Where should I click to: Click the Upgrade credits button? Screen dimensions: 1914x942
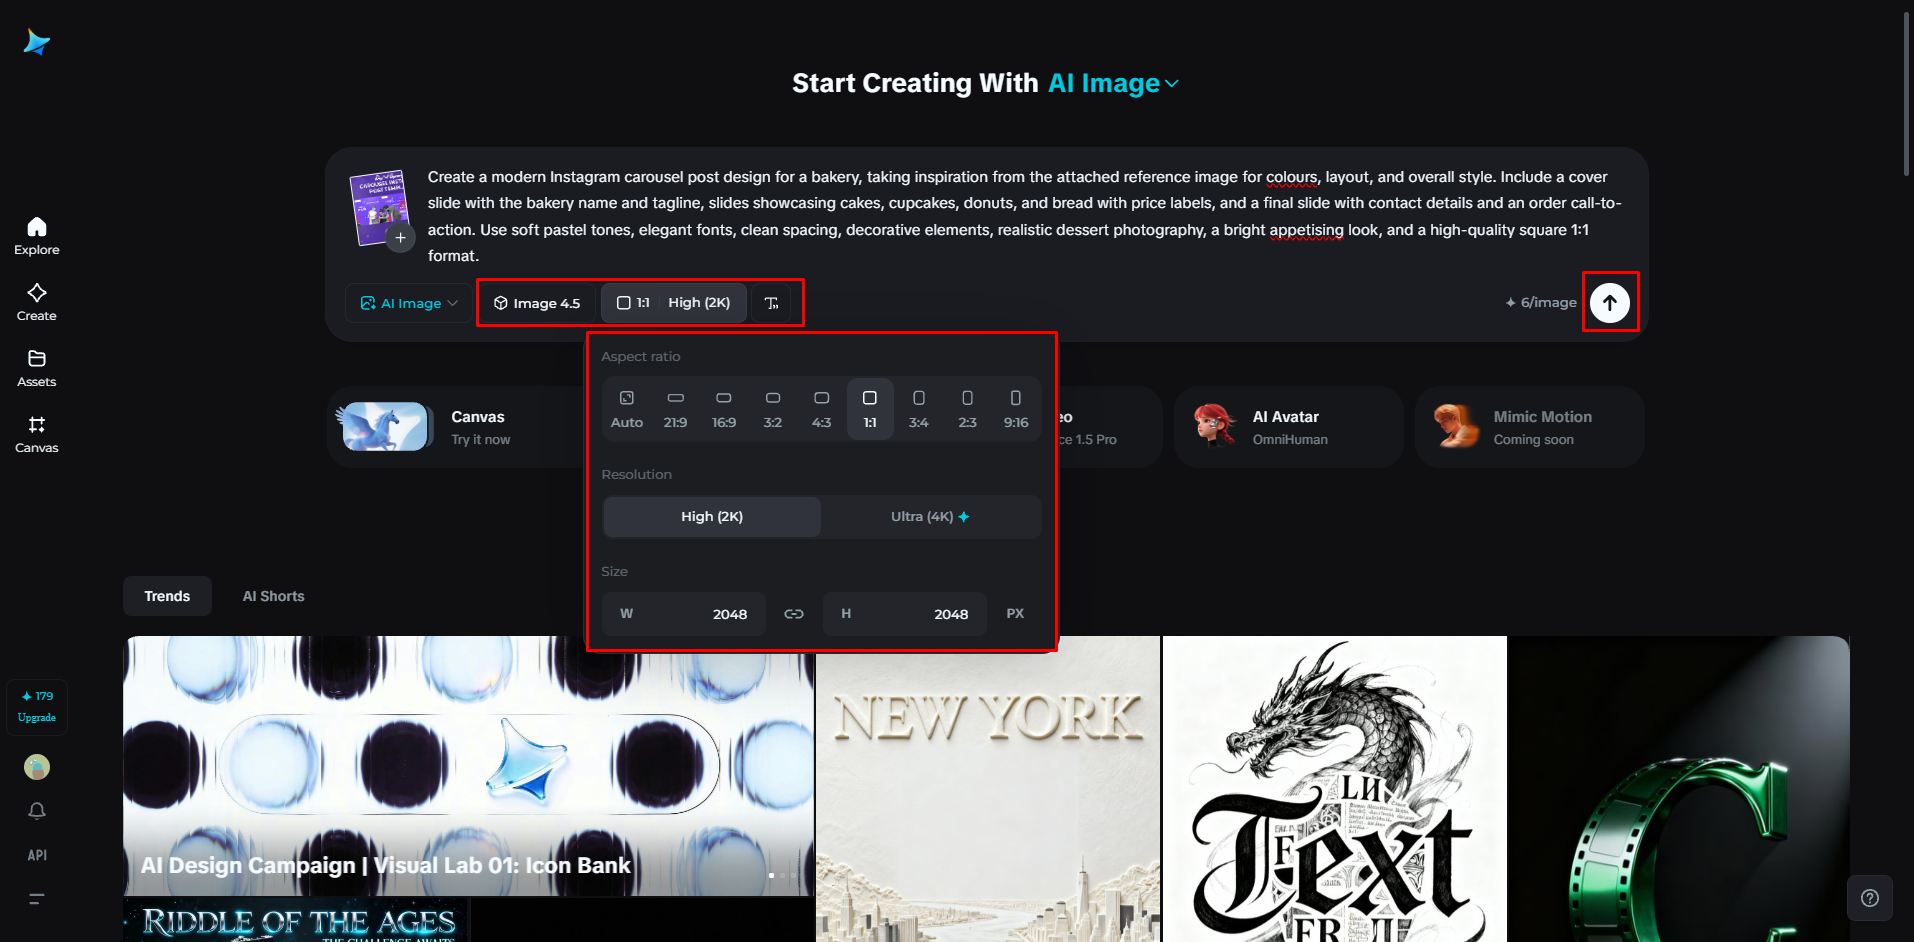point(37,707)
